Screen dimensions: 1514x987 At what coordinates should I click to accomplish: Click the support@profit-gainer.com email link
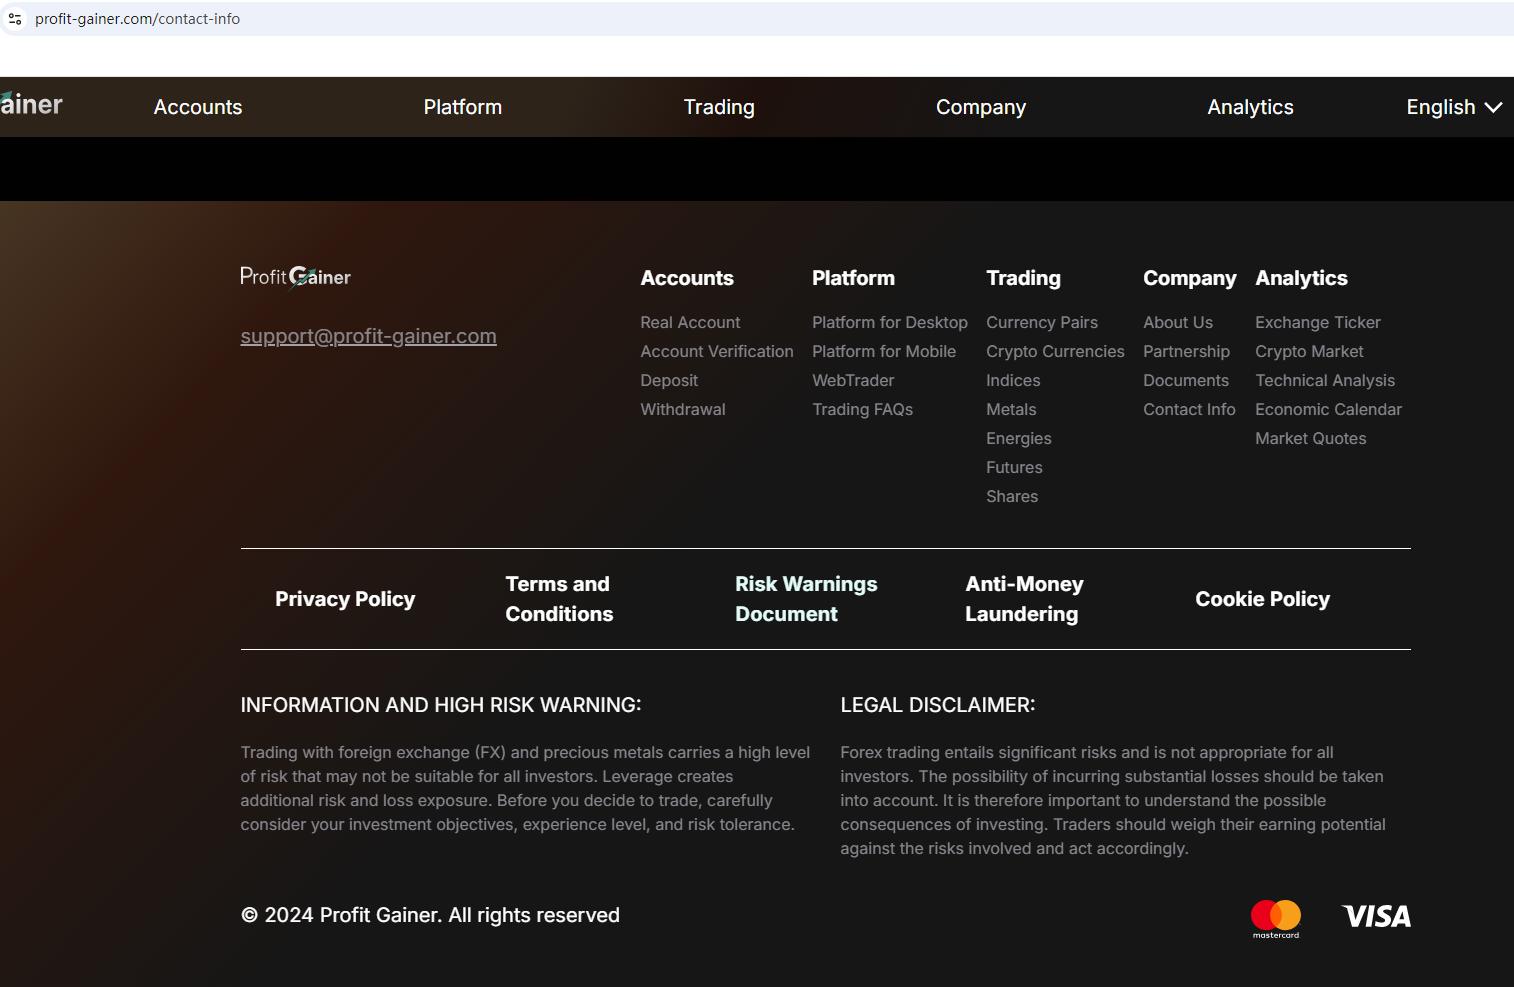(368, 336)
